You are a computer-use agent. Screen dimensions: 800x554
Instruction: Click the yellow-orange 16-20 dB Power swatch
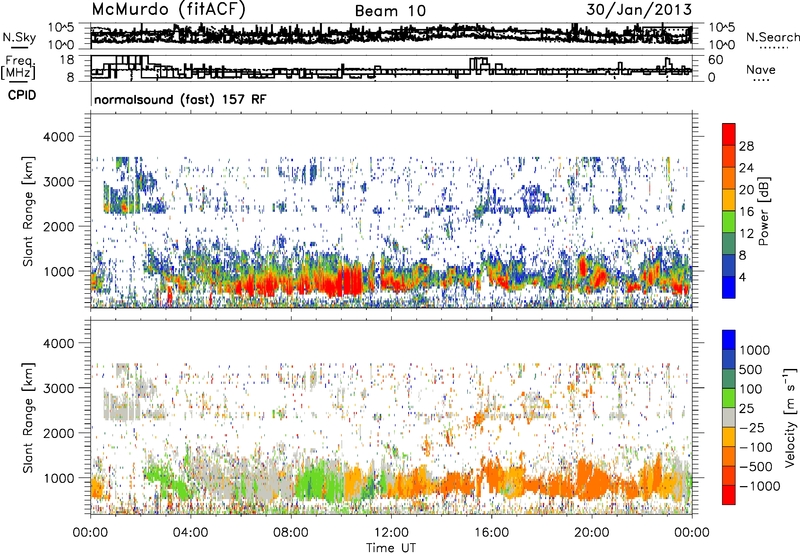click(729, 200)
